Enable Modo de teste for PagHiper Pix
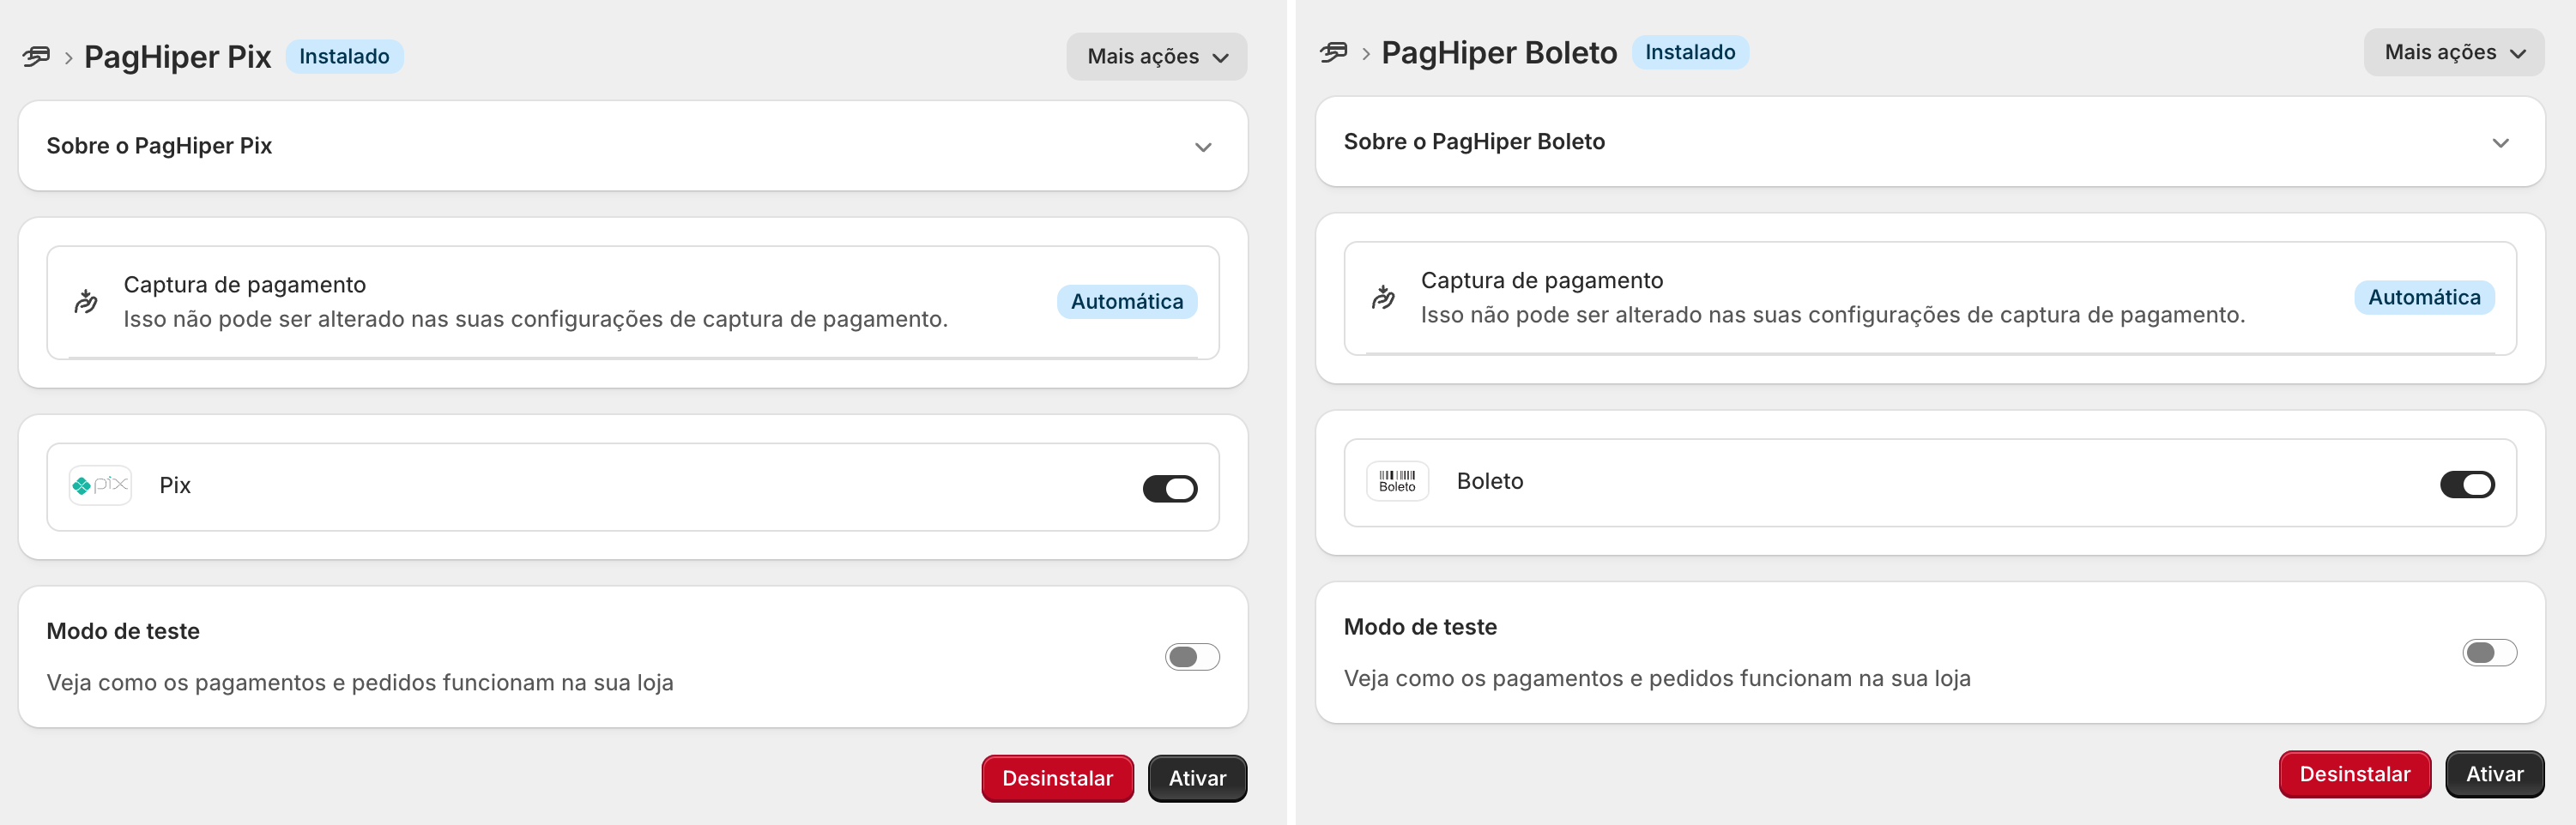This screenshot has width=2576, height=825. [x=1192, y=657]
